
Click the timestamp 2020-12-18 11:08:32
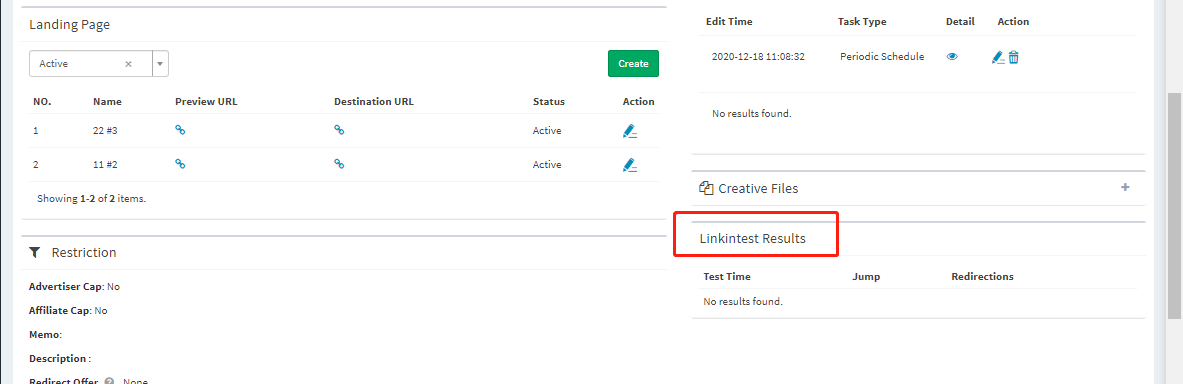tap(758, 57)
